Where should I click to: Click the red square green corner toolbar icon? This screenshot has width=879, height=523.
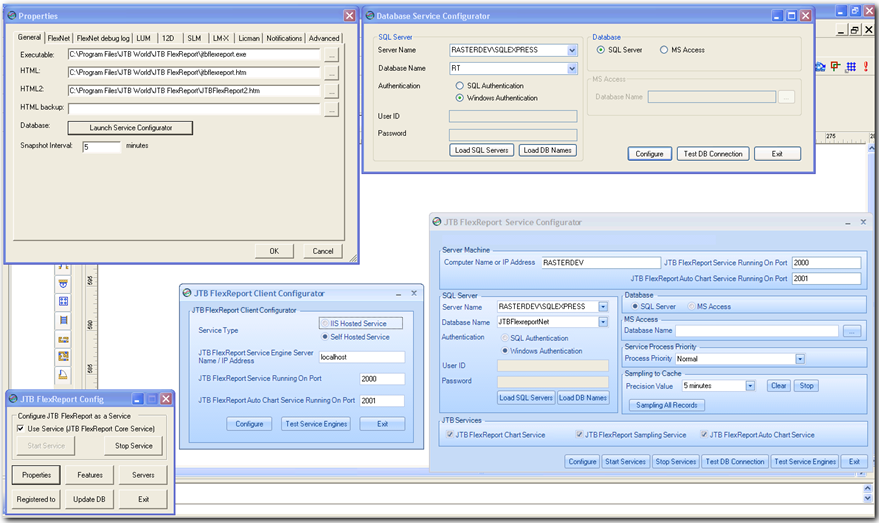point(836,67)
